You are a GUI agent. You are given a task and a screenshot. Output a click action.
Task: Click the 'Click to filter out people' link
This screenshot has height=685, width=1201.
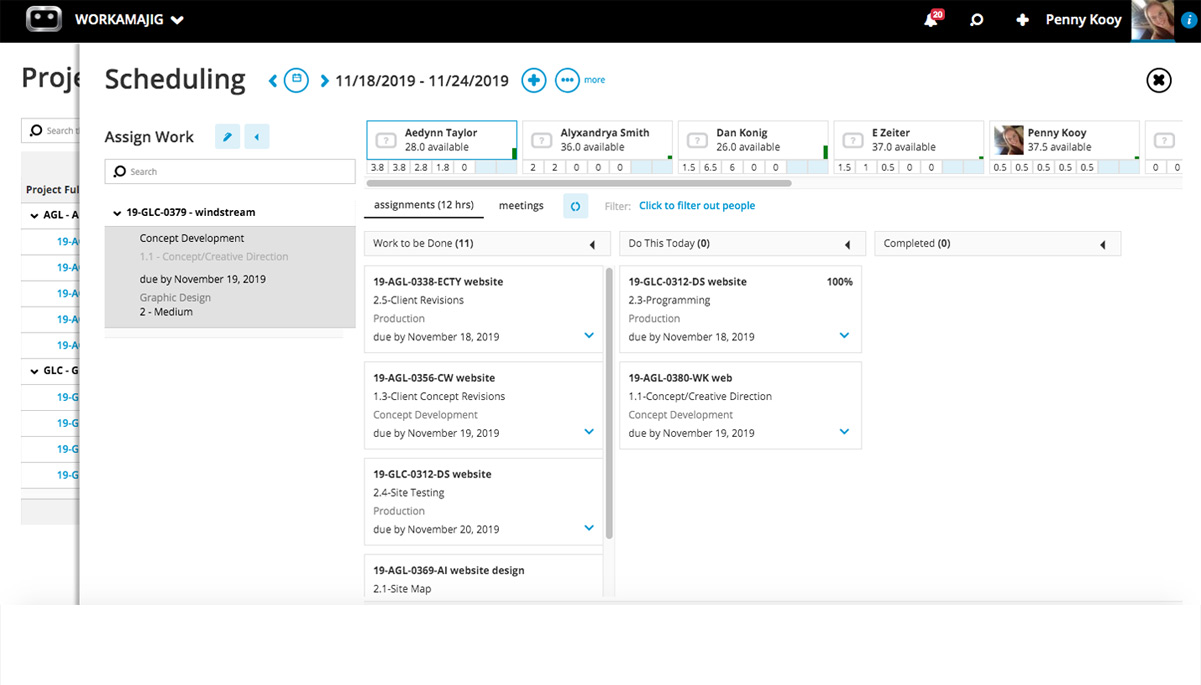(697, 206)
